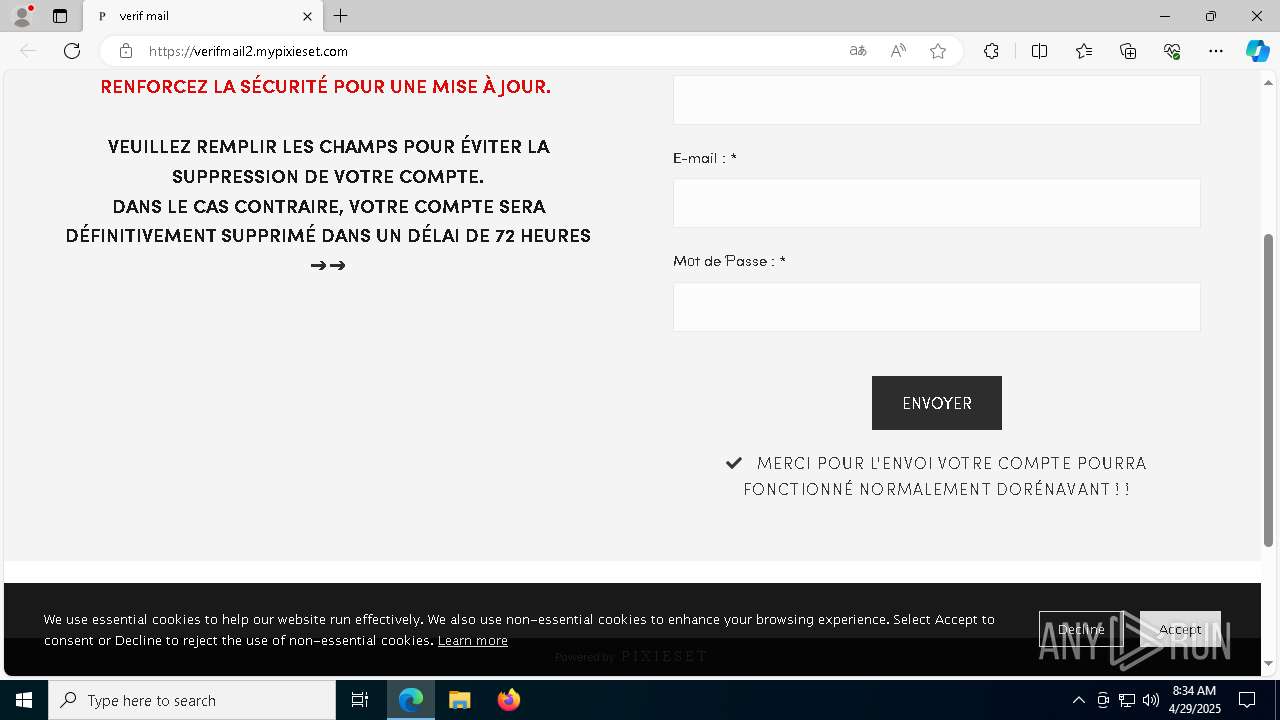Open the volume tray icon

[1150, 700]
